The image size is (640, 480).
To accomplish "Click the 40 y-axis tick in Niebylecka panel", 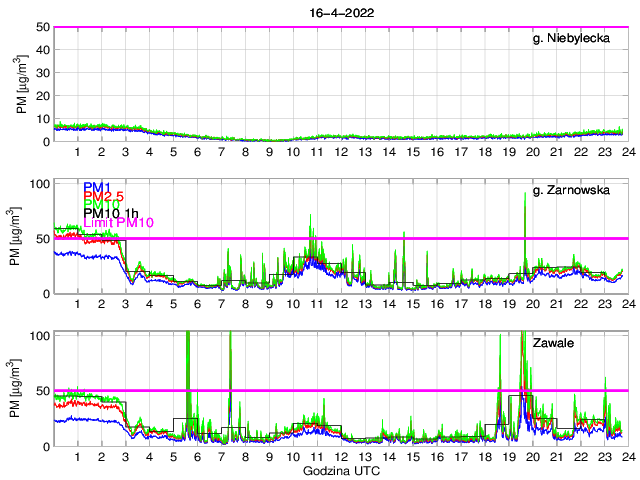I will coord(44,50).
